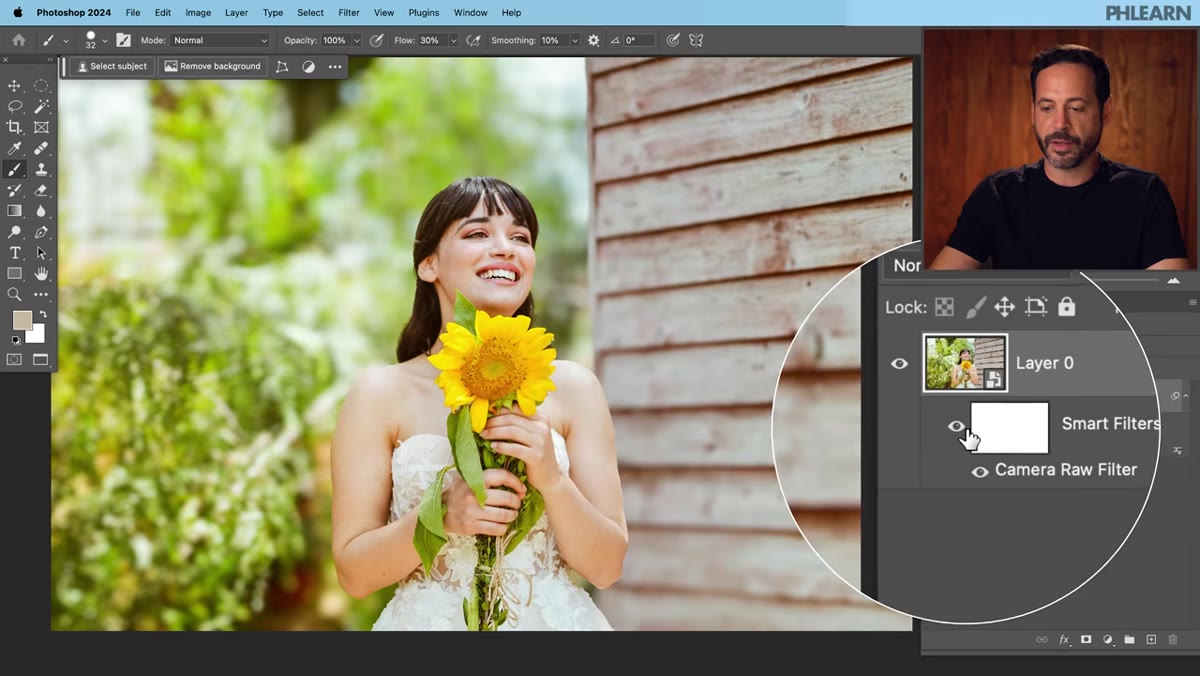The image size is (1200, 676).
Task: Open the Brush Settings panel
Action: 123,40
